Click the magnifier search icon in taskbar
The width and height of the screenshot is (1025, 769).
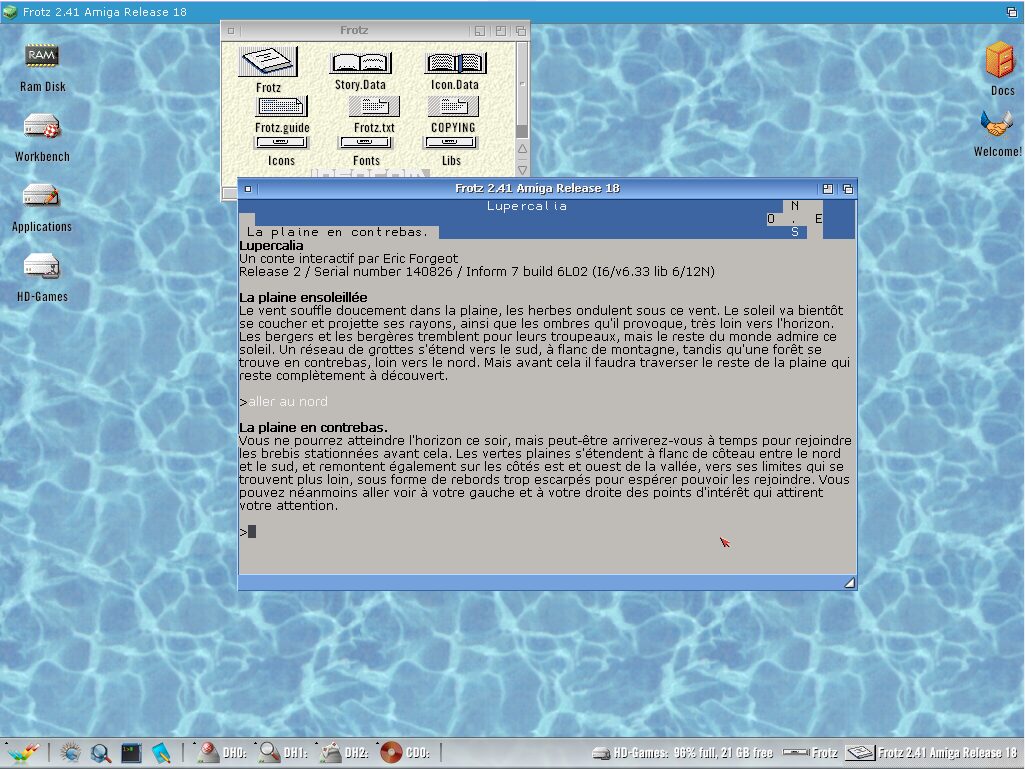click(100, 753)
